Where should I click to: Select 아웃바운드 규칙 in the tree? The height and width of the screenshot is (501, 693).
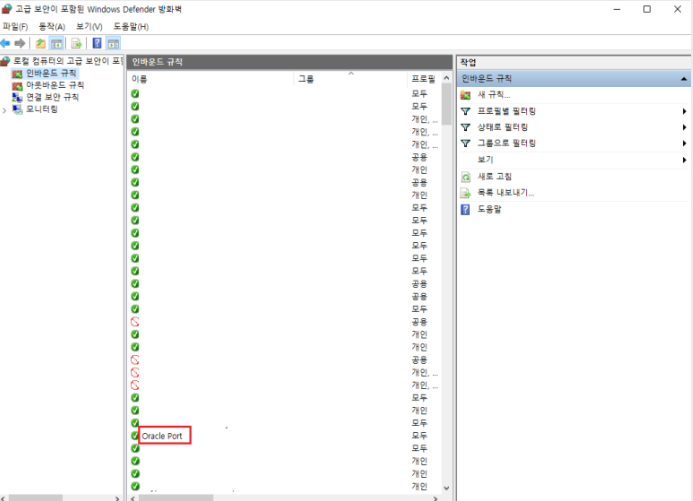[54, 86]
